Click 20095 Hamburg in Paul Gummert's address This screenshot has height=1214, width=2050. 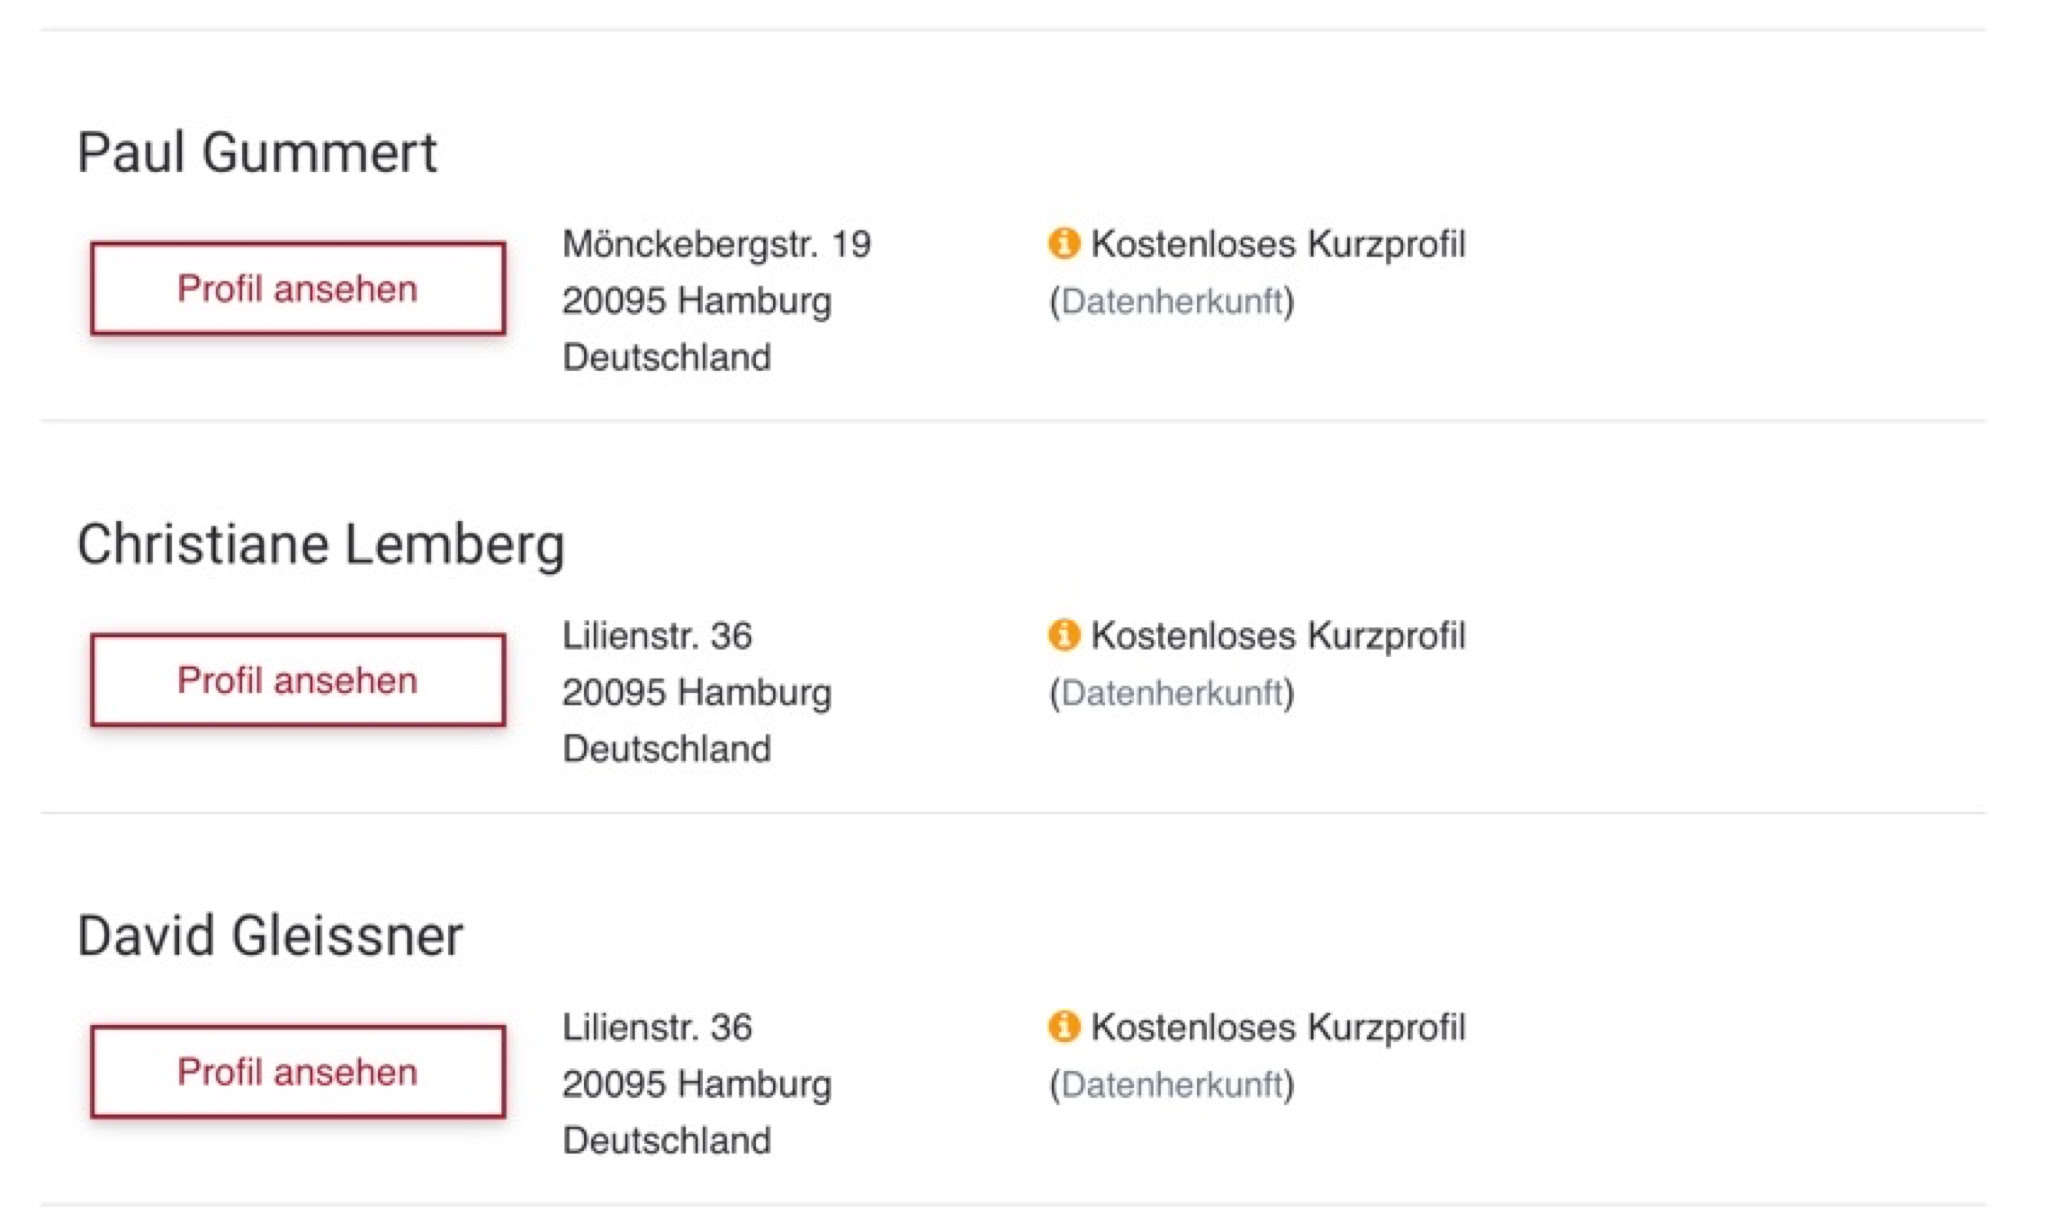coord(696,301)
